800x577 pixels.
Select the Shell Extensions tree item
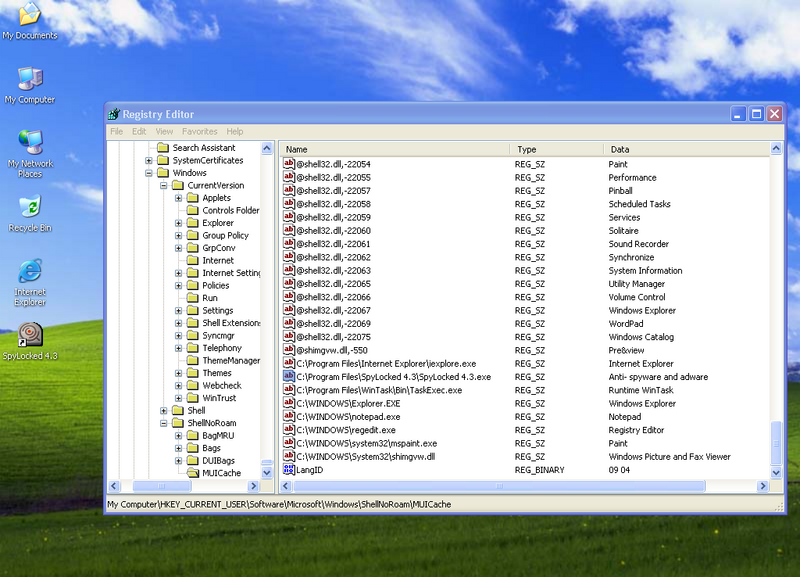coord(231,323)
